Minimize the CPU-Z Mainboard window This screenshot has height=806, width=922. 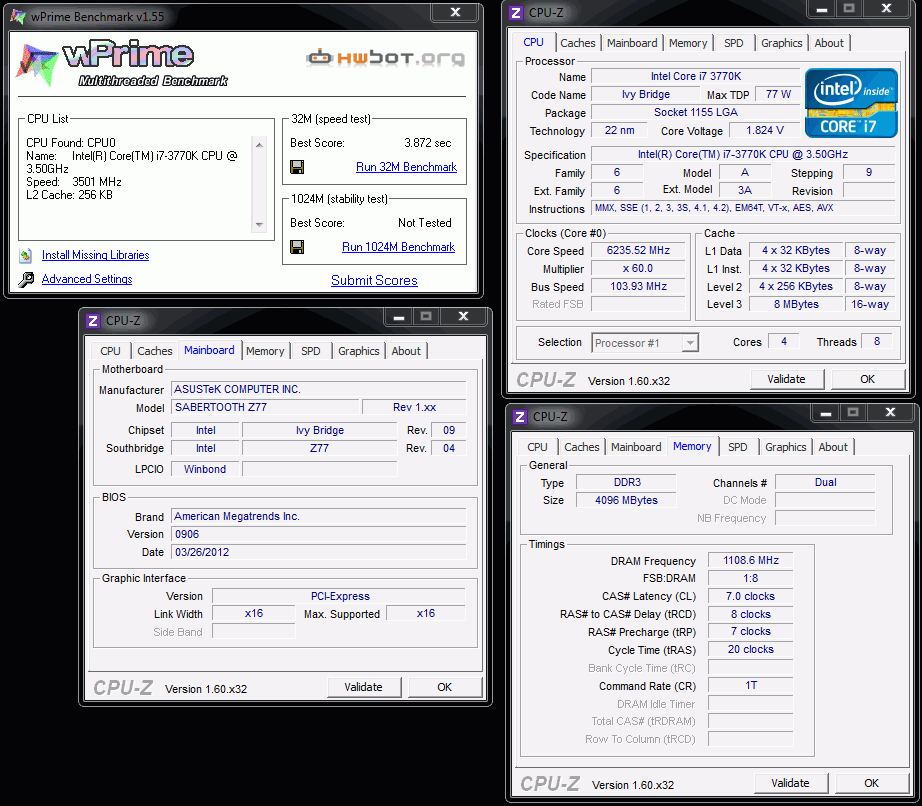pos(399,316)
